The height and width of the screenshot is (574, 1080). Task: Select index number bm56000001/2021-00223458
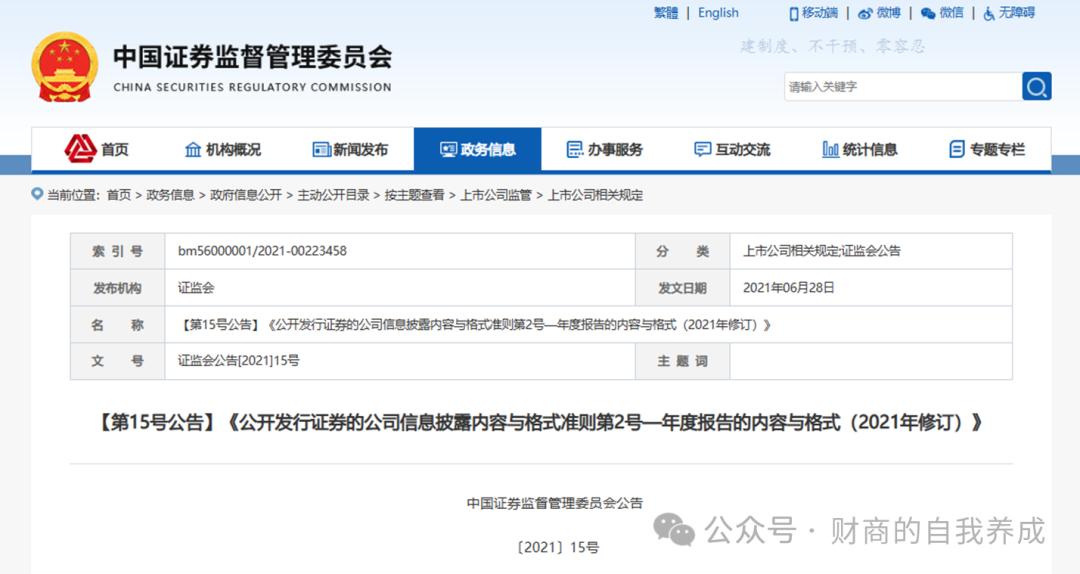(262, 251)
